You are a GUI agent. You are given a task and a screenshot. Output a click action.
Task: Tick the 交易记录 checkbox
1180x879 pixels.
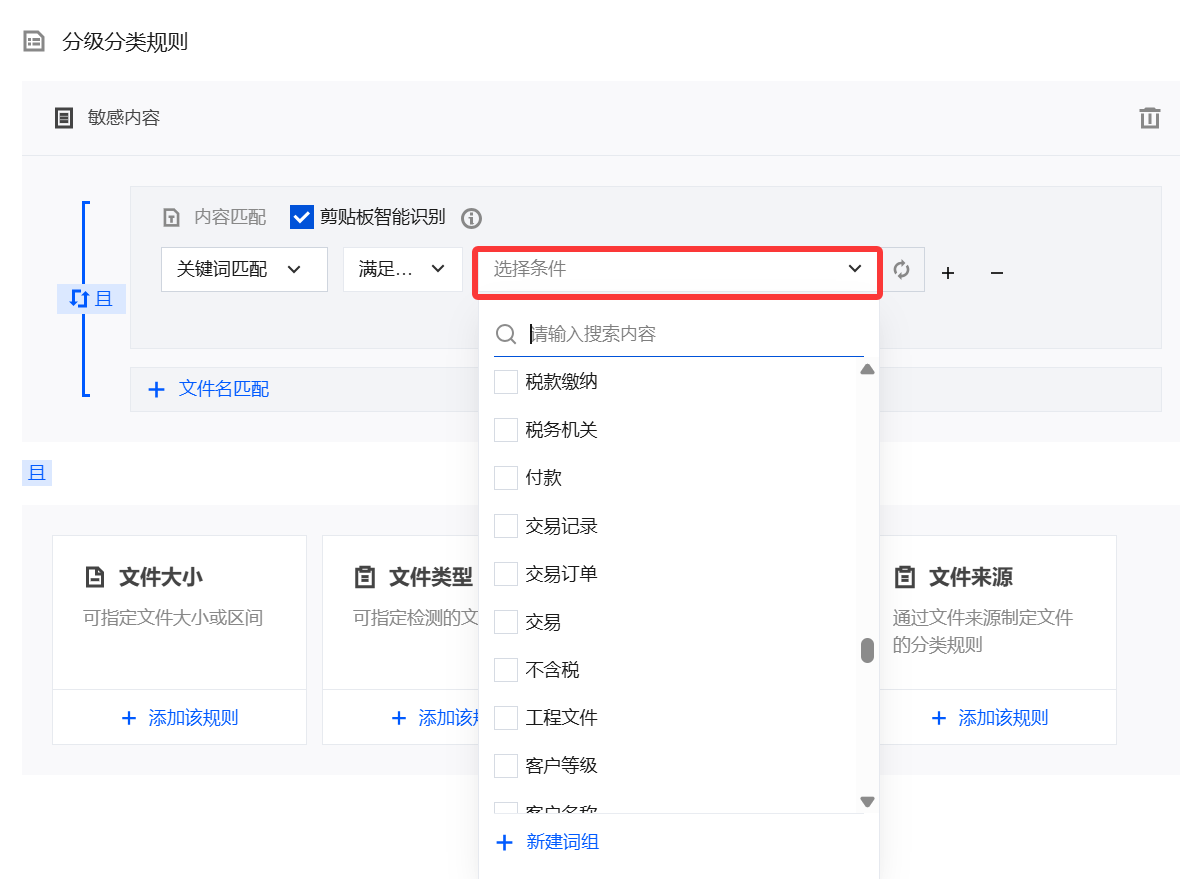tap(506, 526)
